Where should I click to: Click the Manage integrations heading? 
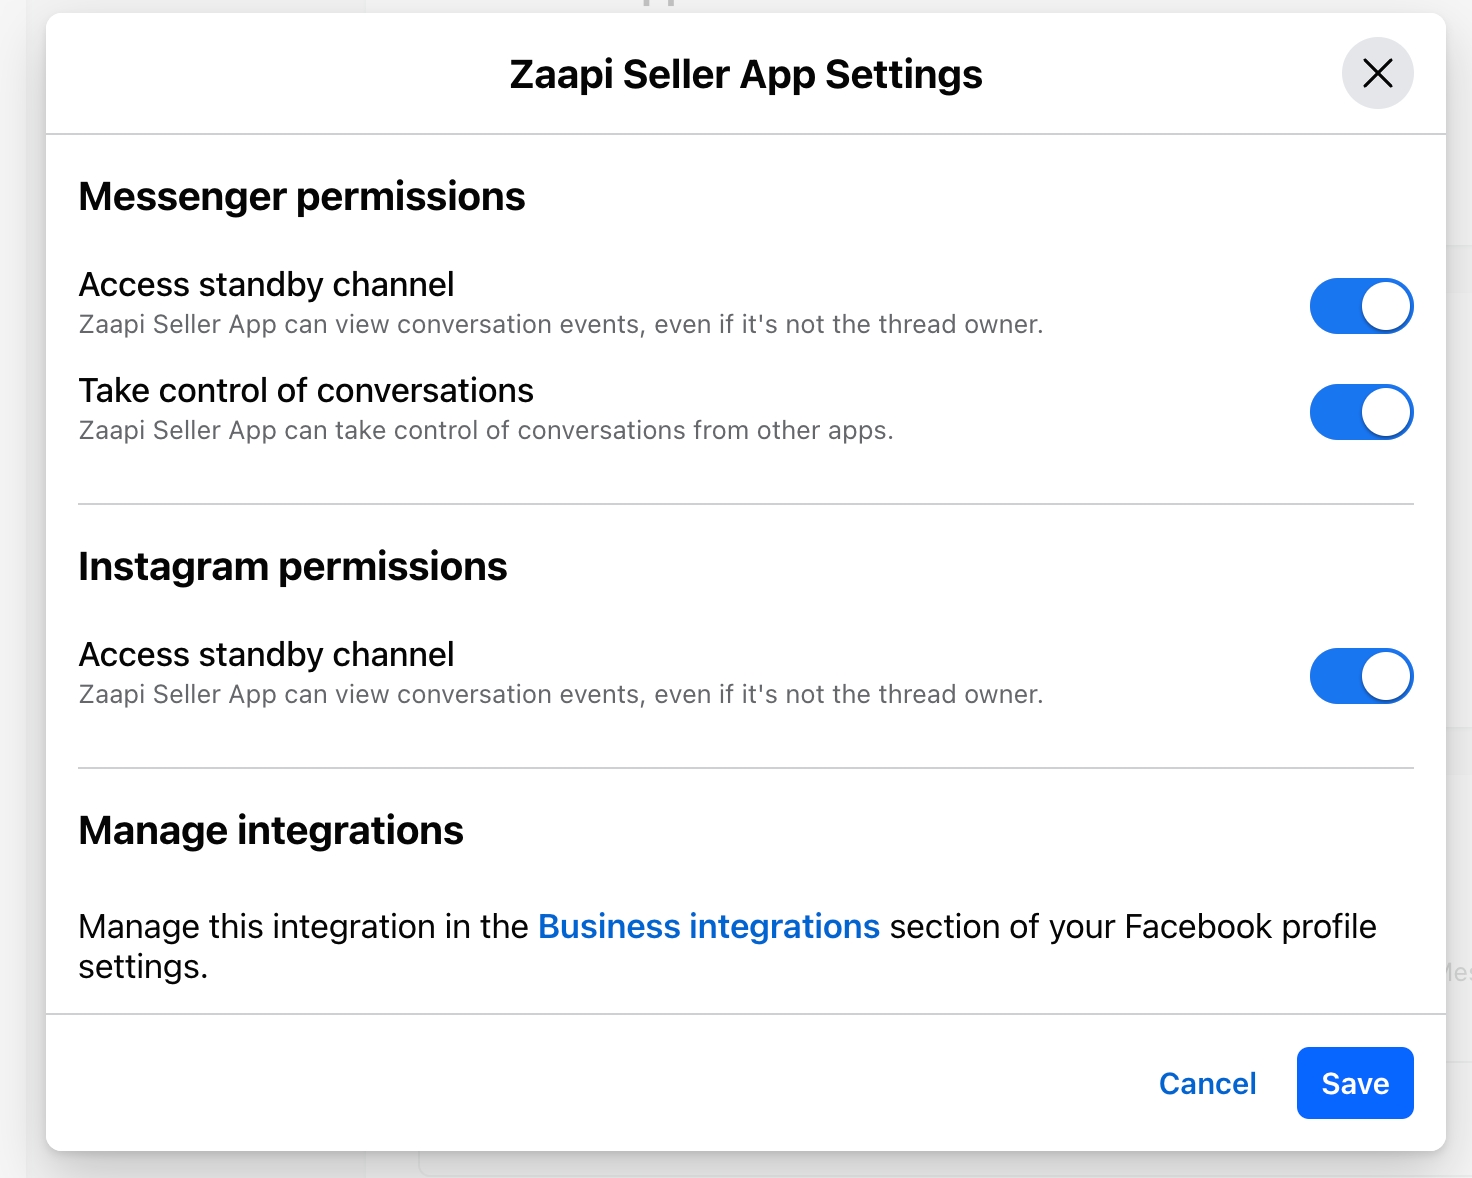tap(270, 831)
